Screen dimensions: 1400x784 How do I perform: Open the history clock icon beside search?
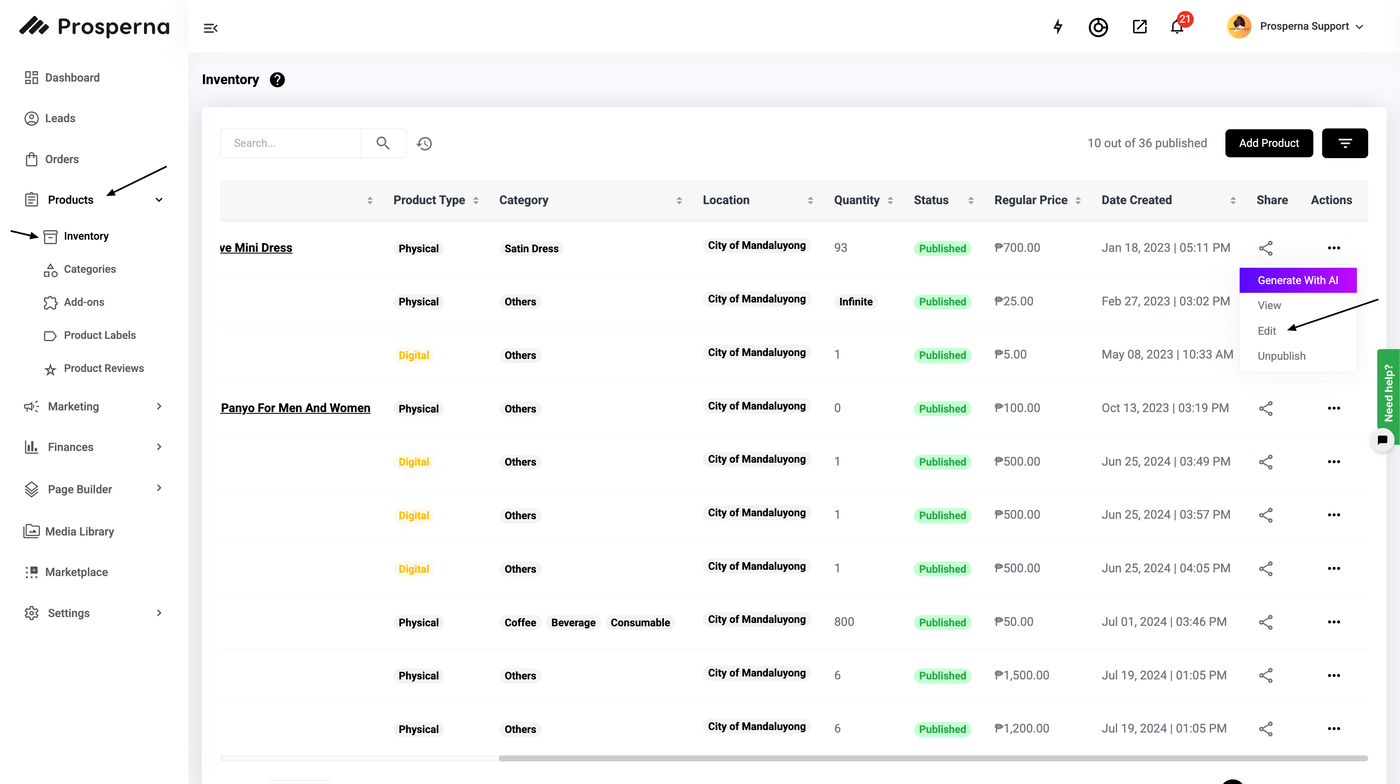click(424, 144)
